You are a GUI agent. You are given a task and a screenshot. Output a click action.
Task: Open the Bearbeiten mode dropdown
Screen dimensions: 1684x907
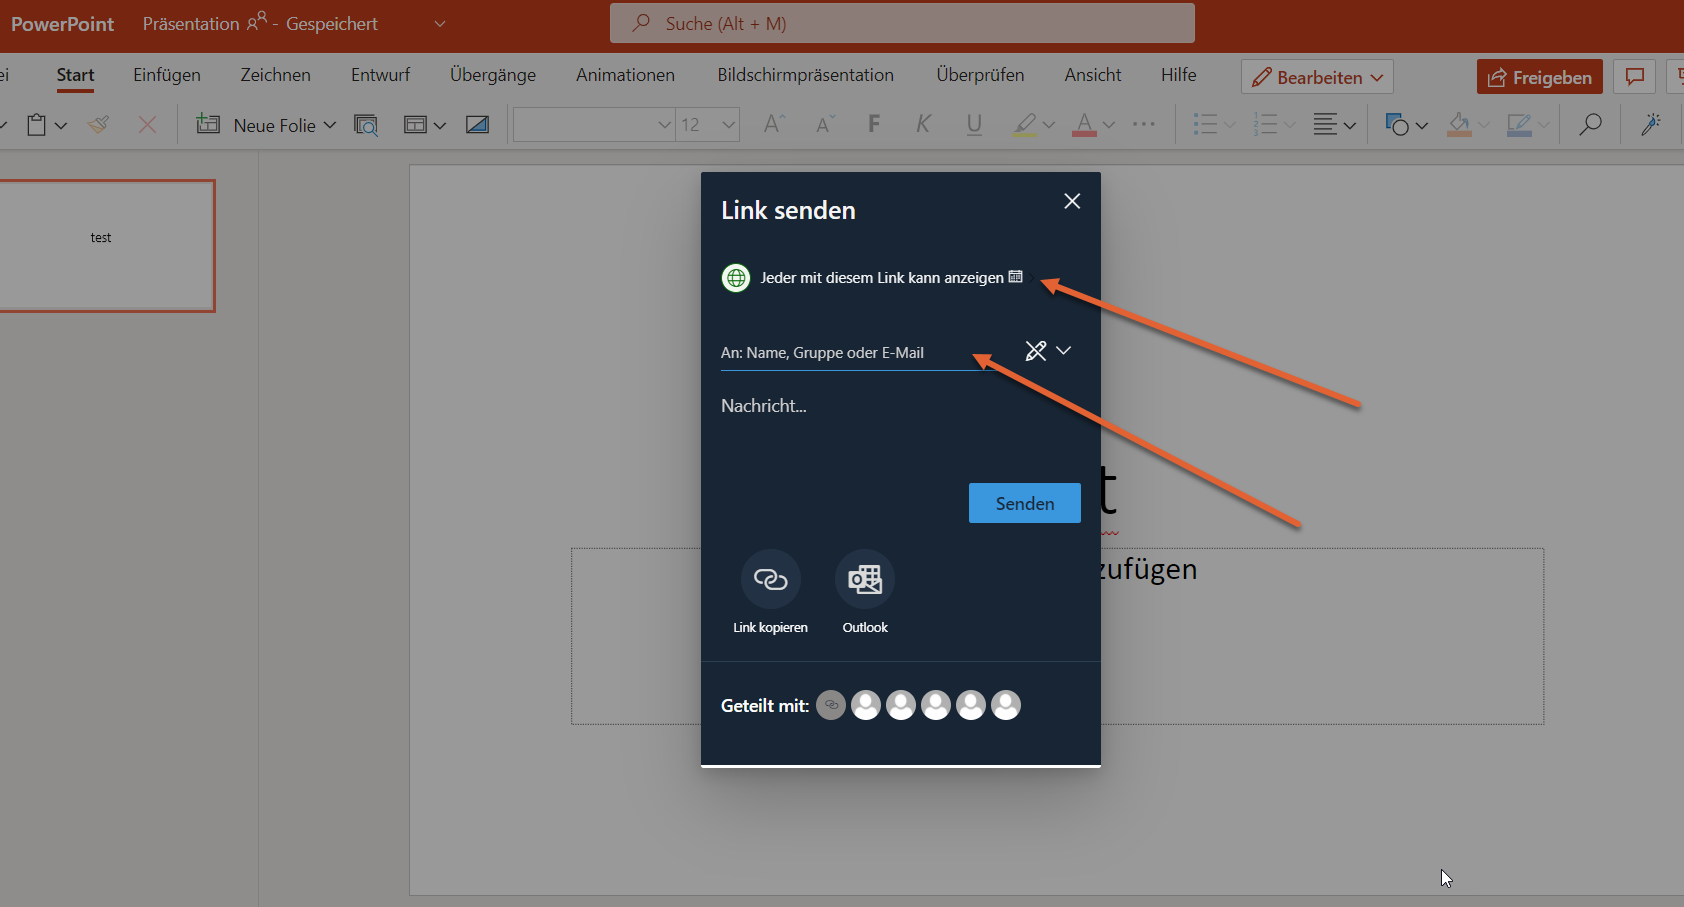1317,77
